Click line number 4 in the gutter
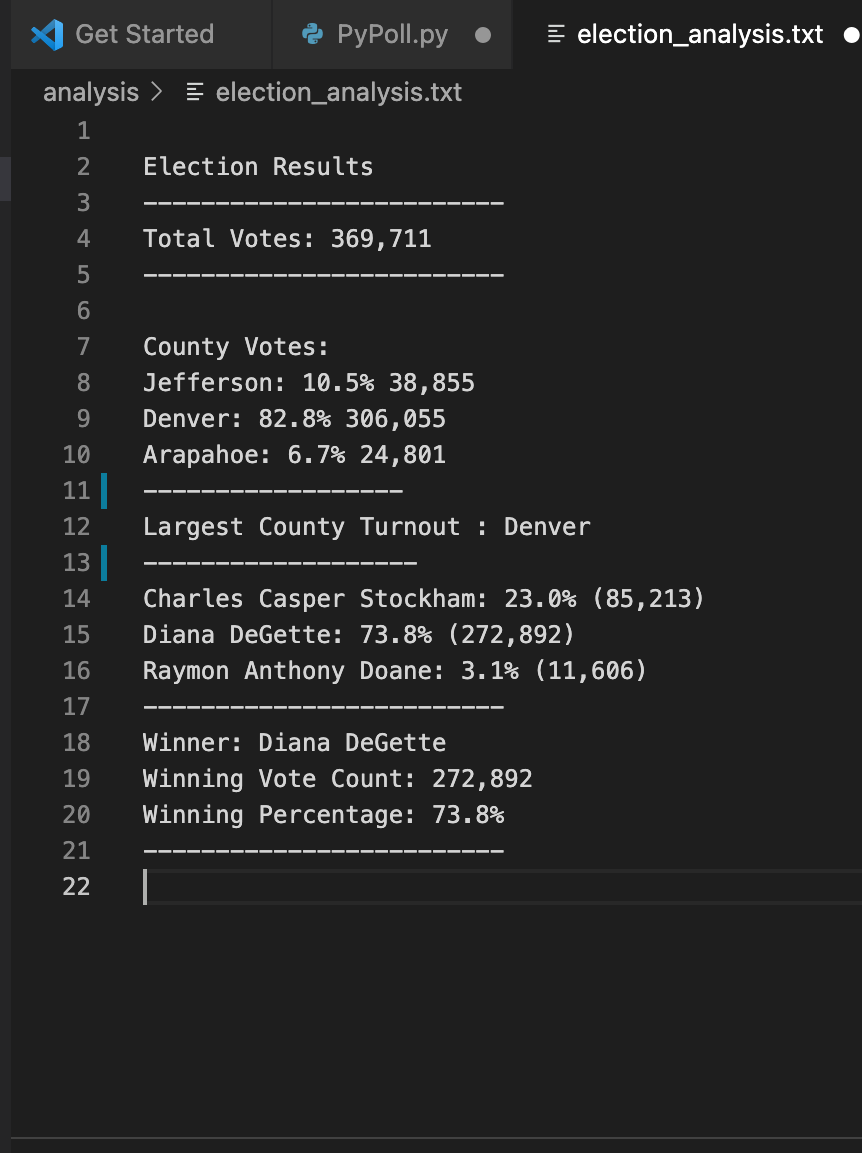Image resolution: width=862 pixels, height=1153 pixels. click(84, 238)
